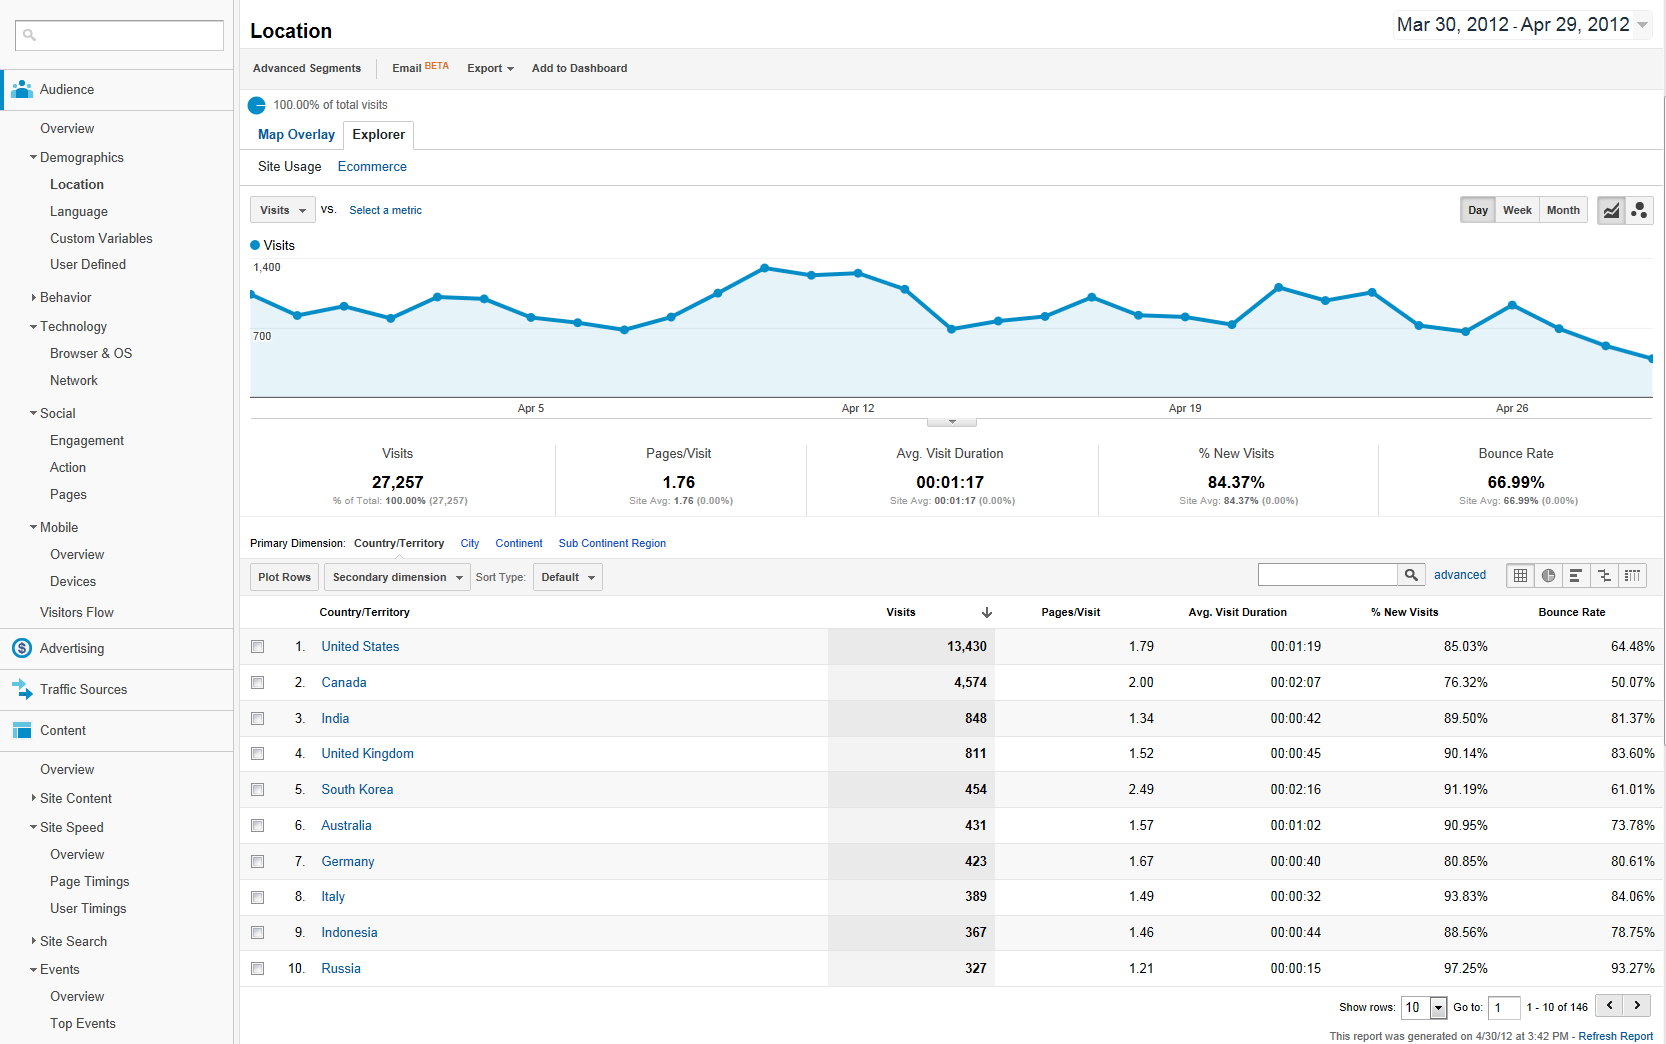Viewport: 1666px width, 1044px height.
Task: Open the date range picker
Action: point(1523,25)
